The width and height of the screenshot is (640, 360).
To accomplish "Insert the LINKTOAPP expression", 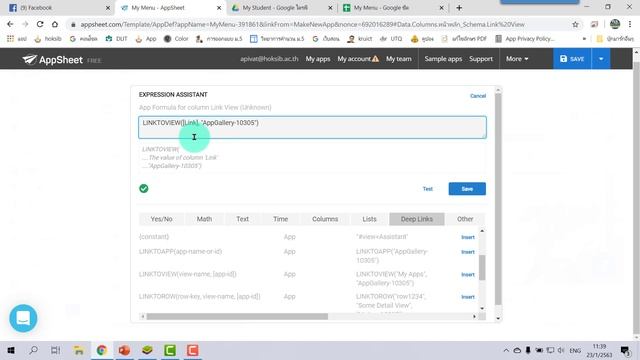I will (468, 252).
